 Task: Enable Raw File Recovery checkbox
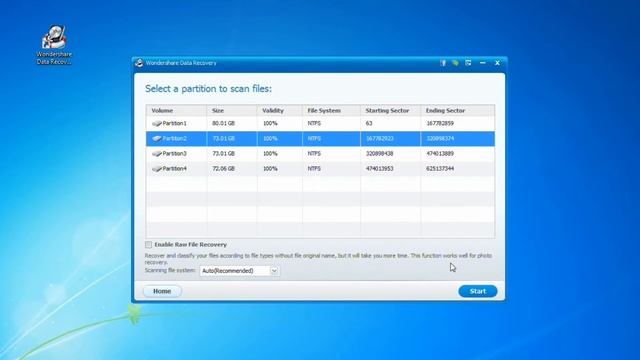pyautogui.click(x=148, y=244)
